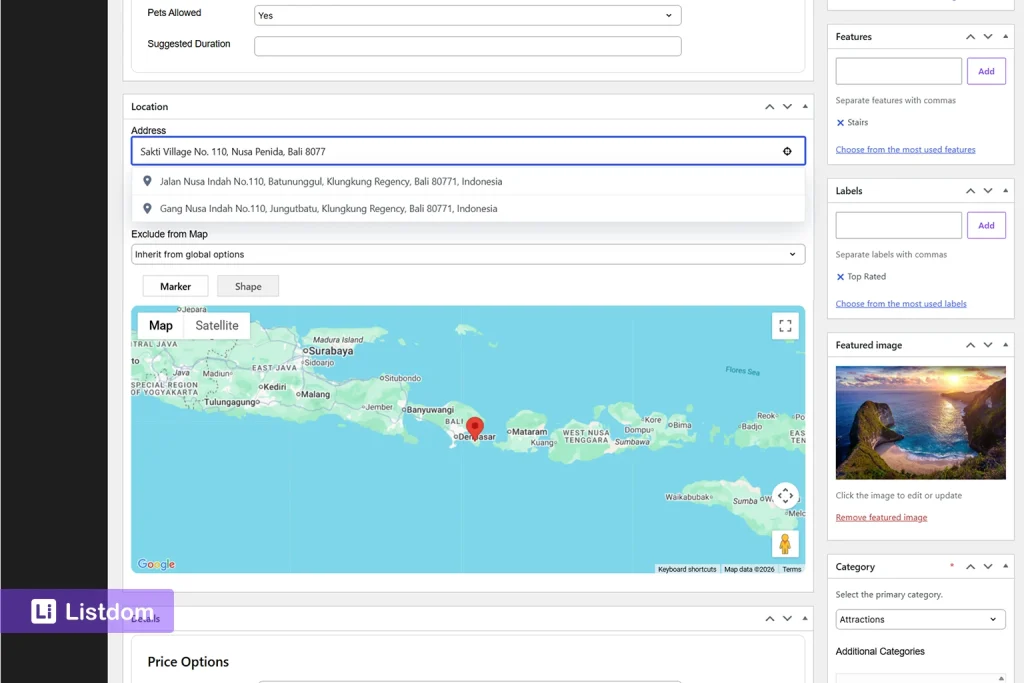
Task: Click the featured image thumbnail to edit
Action: [920, 422]
